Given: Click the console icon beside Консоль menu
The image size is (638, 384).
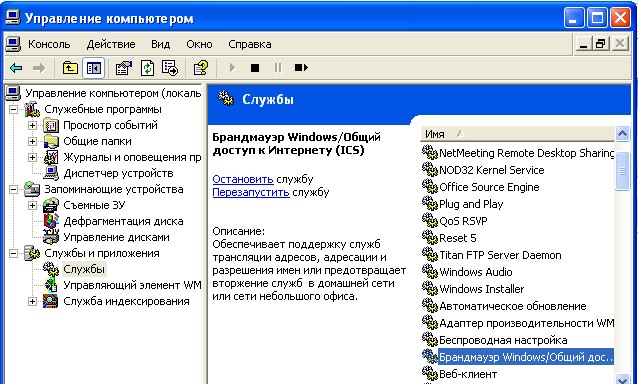Looking at the screenshot, I should [13, 44].
